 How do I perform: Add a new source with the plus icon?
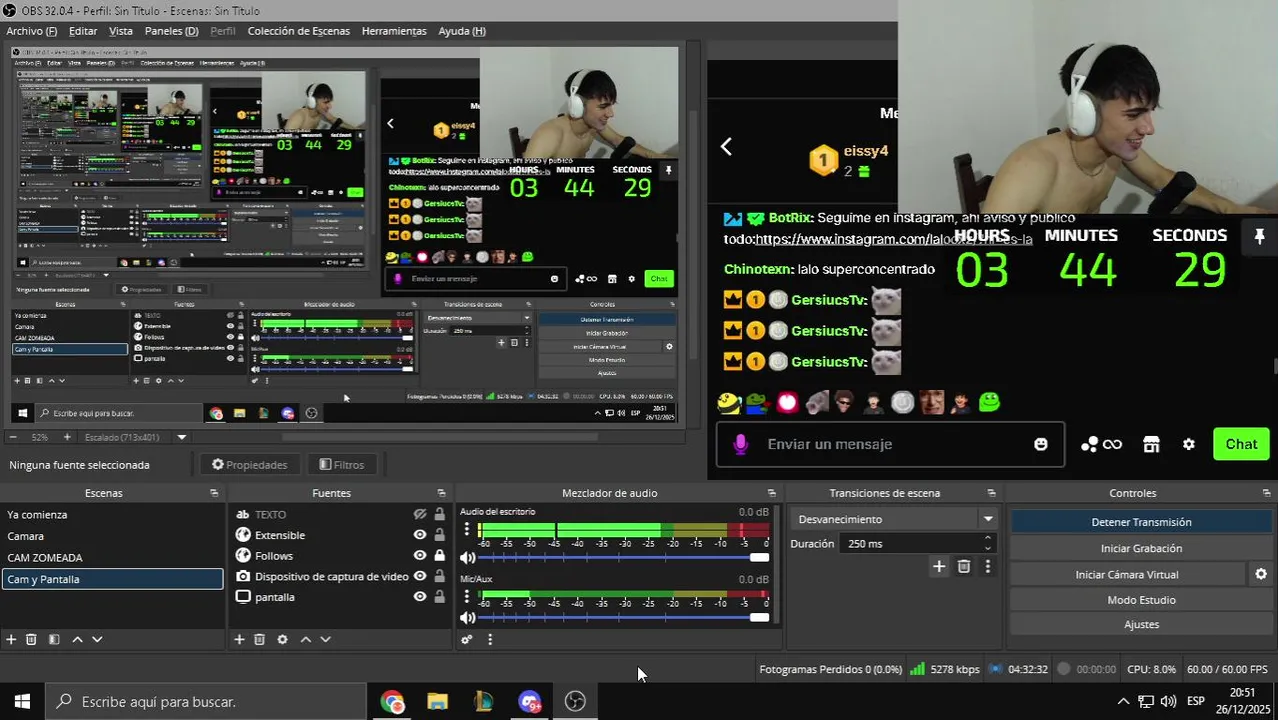click(239, 639)
